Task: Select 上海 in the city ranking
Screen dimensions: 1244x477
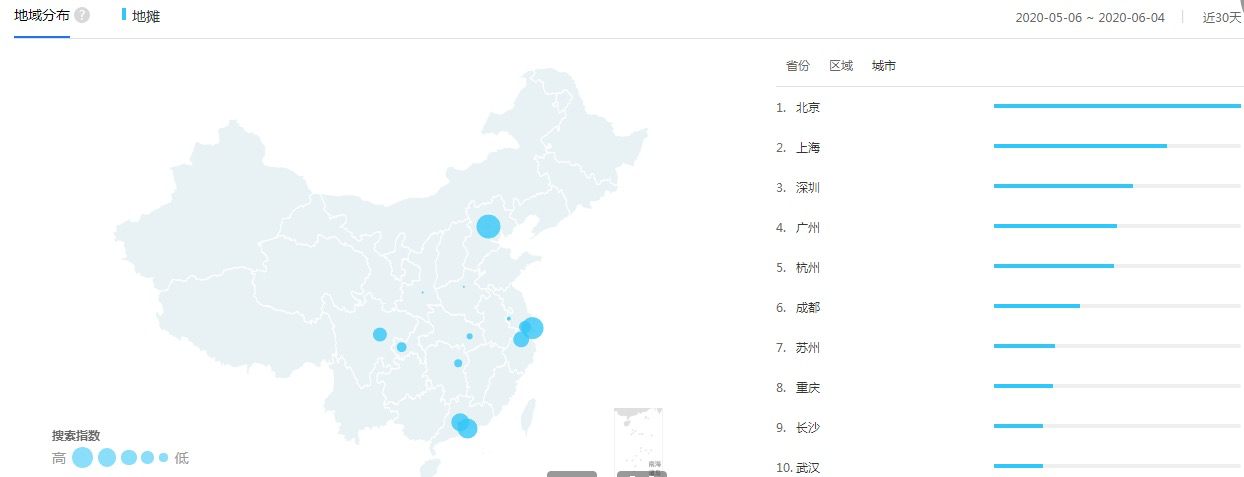Action: (x=808, y=147)
